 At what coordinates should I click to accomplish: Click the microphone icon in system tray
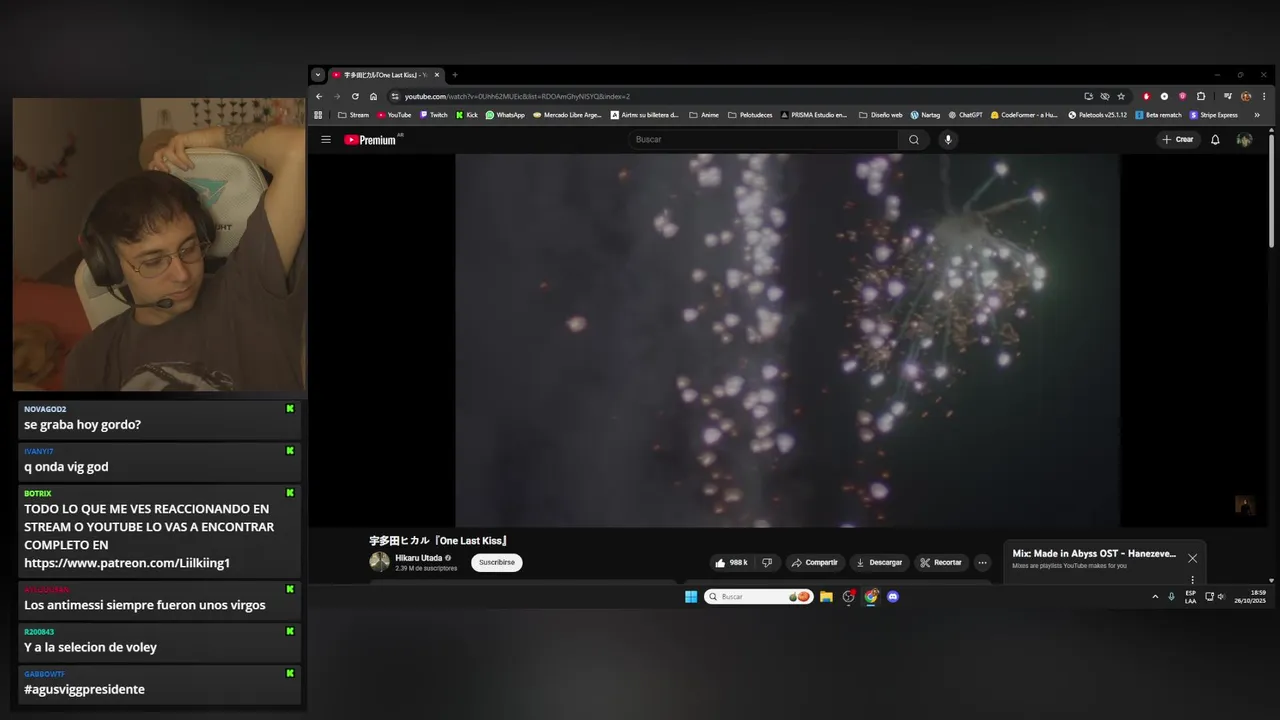(1171, 597)
